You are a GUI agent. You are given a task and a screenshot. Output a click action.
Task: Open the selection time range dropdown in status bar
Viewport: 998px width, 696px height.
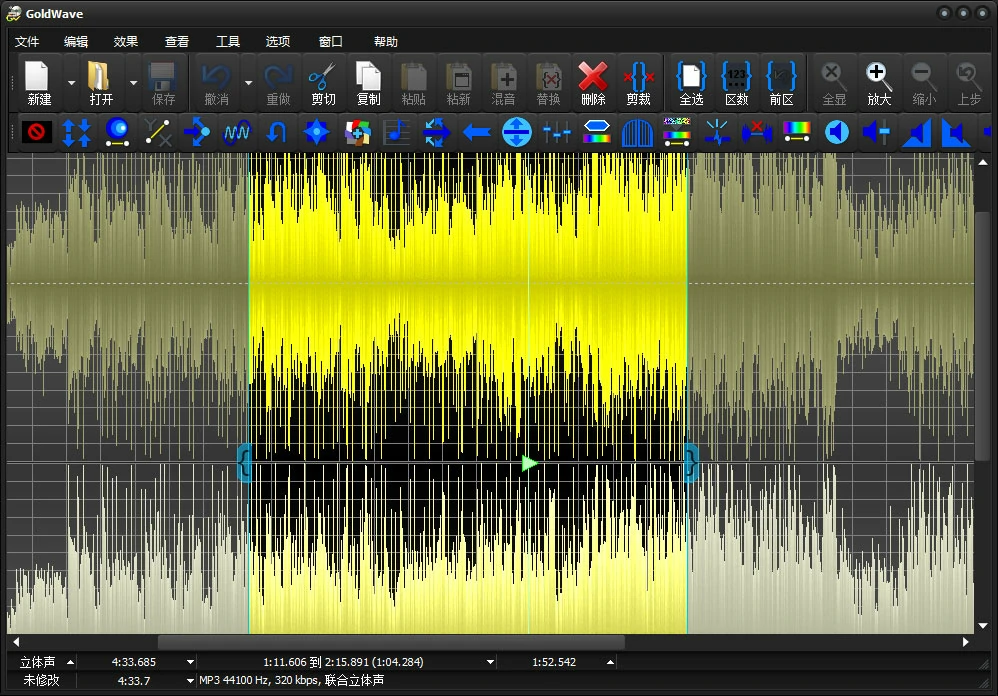pyautogui.click(x=490, y=662)
